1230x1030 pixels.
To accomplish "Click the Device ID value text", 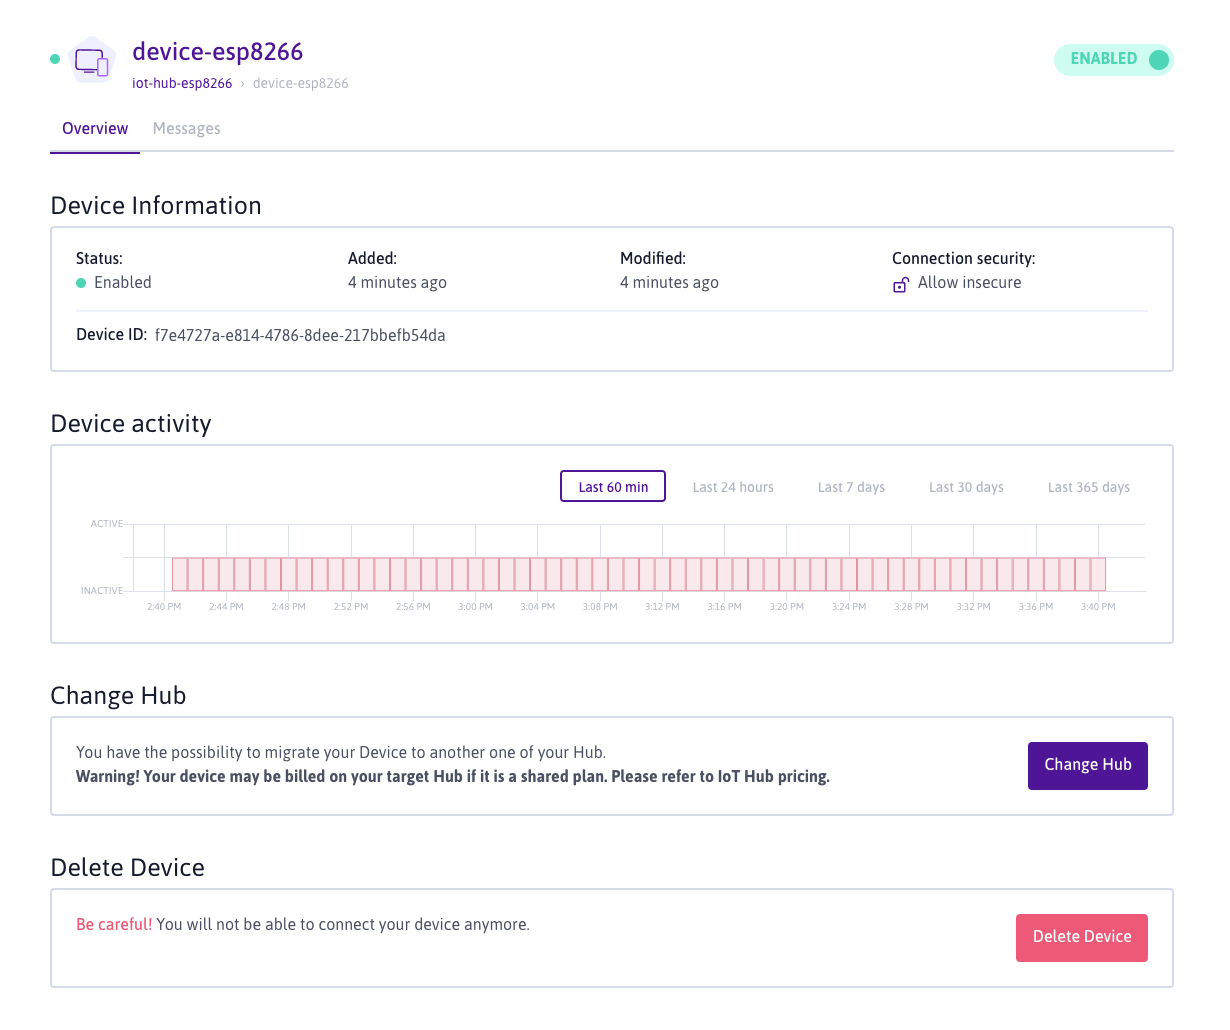I will [300, 336].
